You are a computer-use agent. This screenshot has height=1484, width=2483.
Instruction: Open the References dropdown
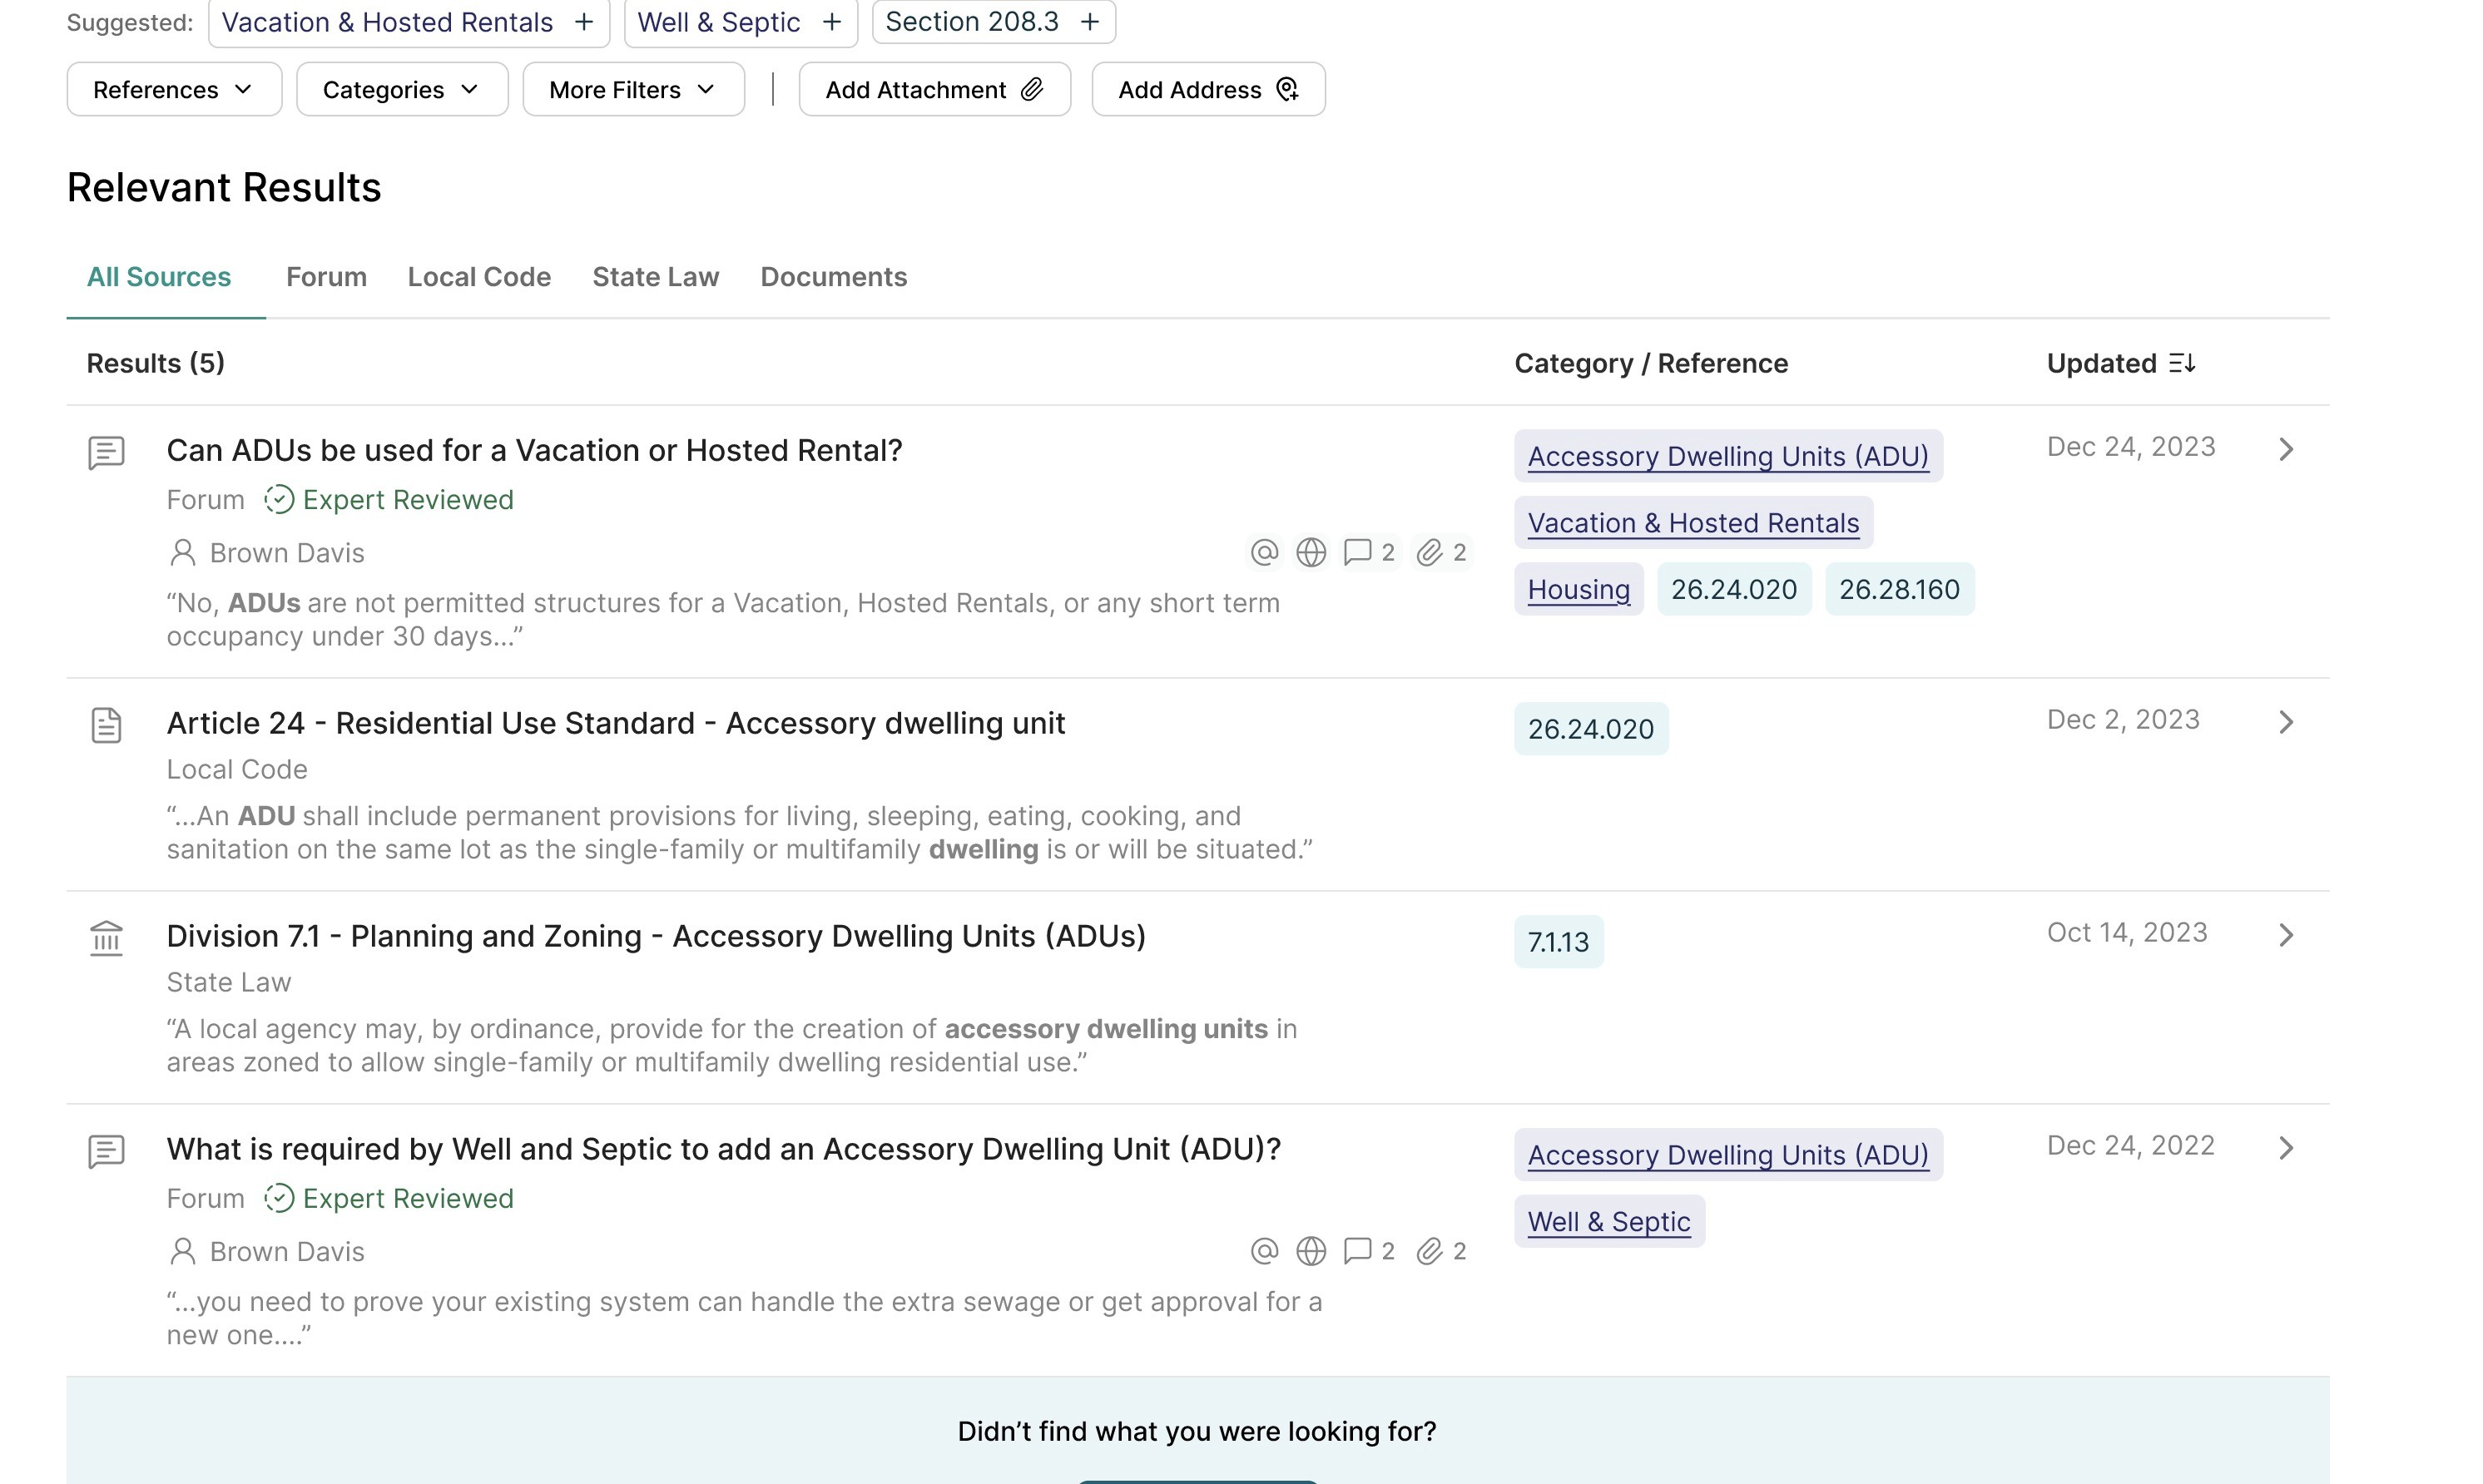[x=174, y=90]
